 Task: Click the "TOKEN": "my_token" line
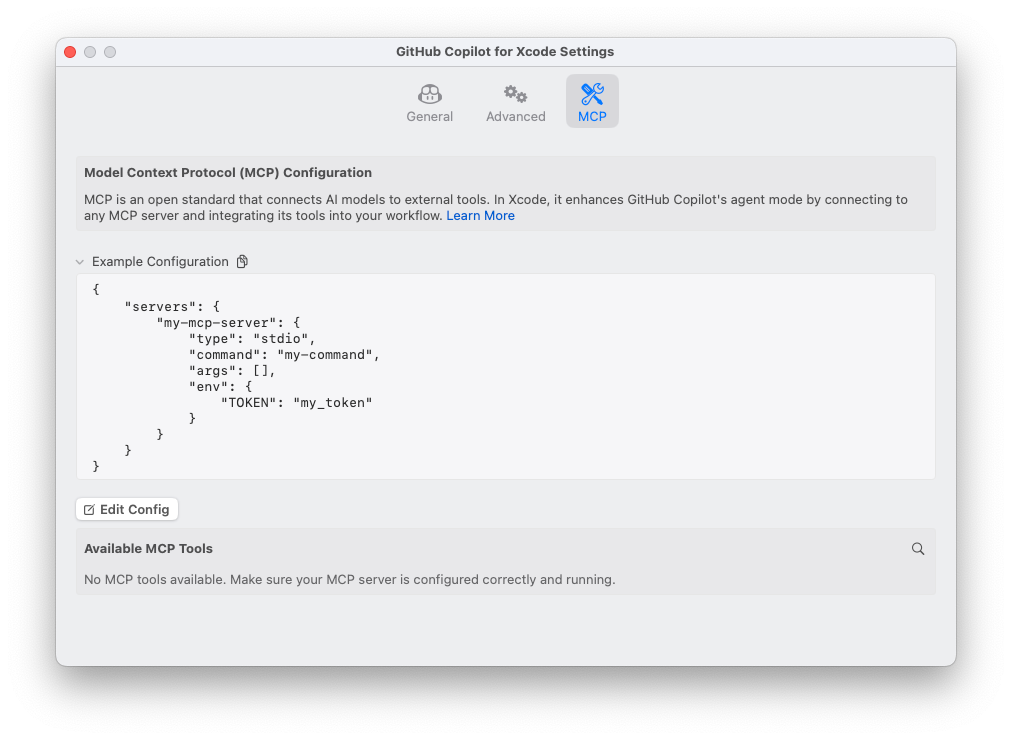[297, 403]
